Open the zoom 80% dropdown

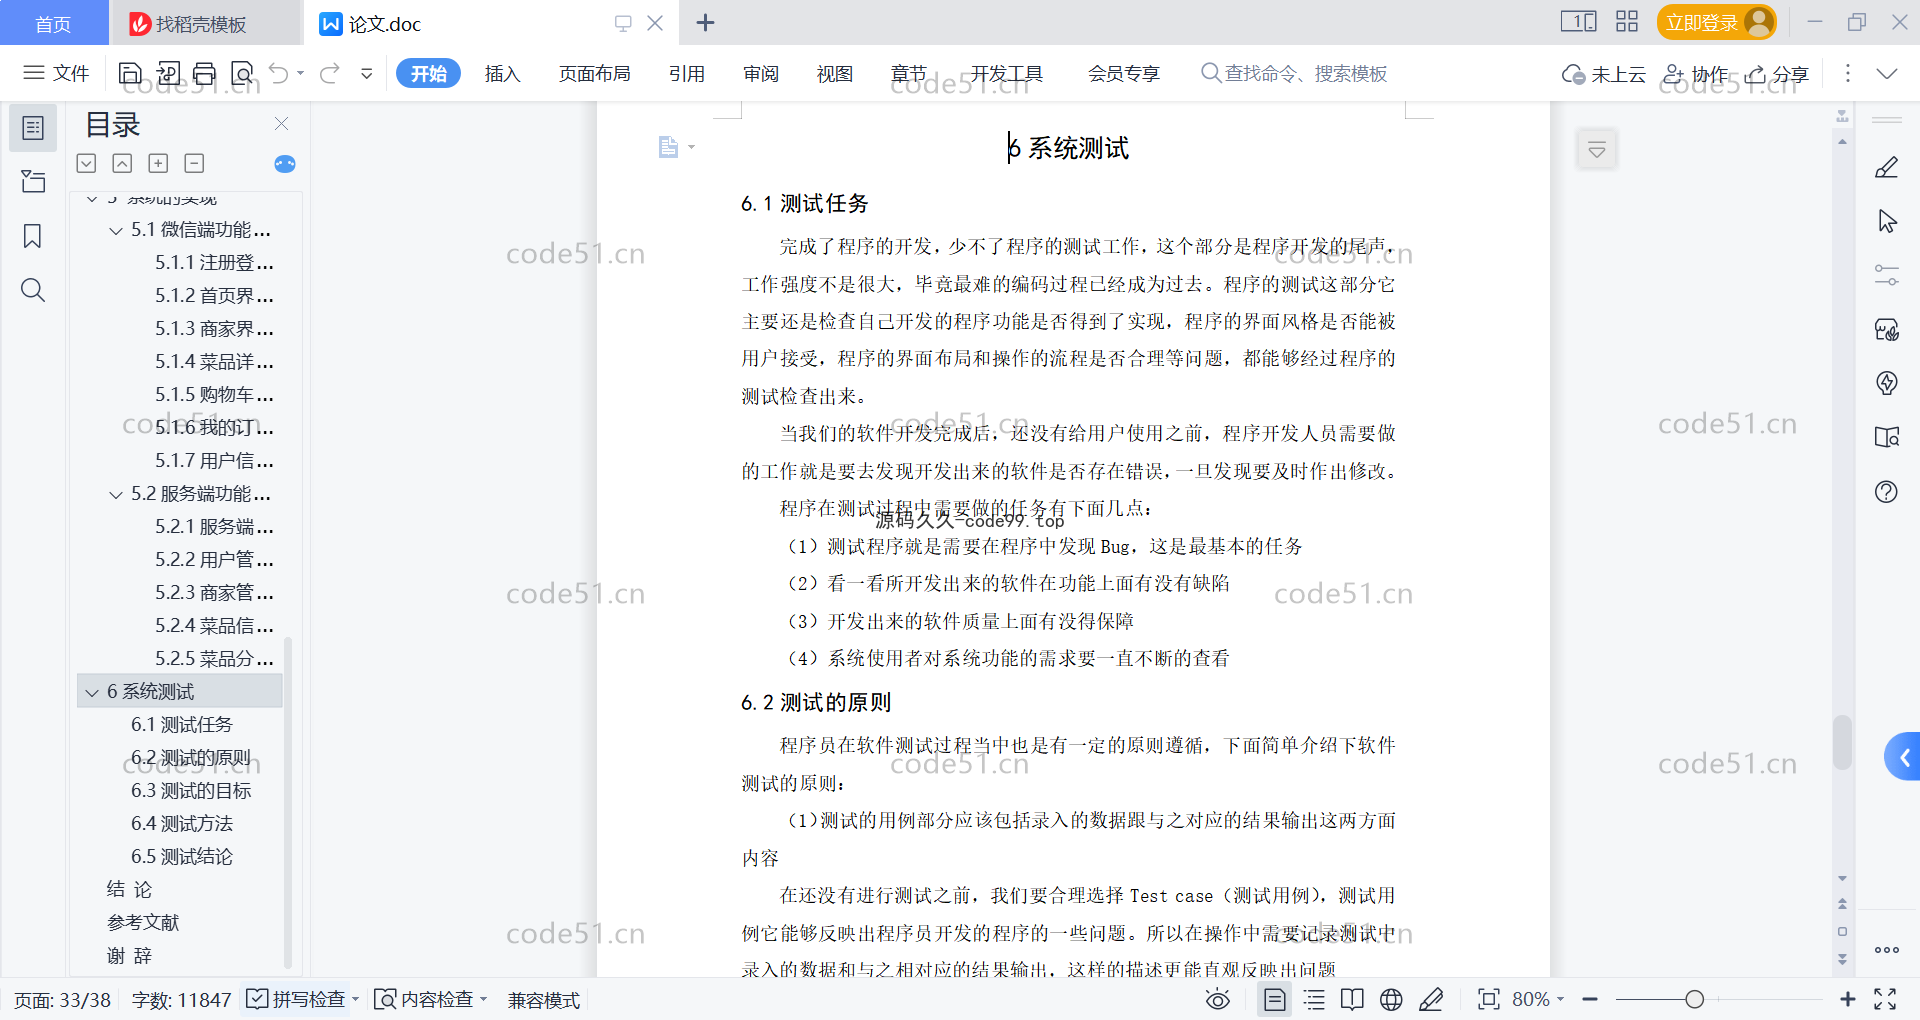(x=1538, y=999)
